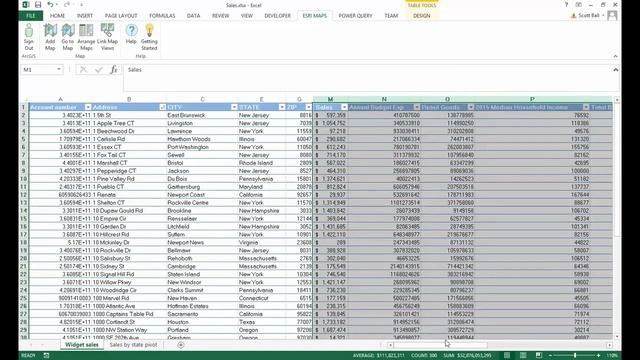Image resolution: width=640 pixels, height=360 pixels.
Task: Click the zoom slider handle
Action: 575,356
